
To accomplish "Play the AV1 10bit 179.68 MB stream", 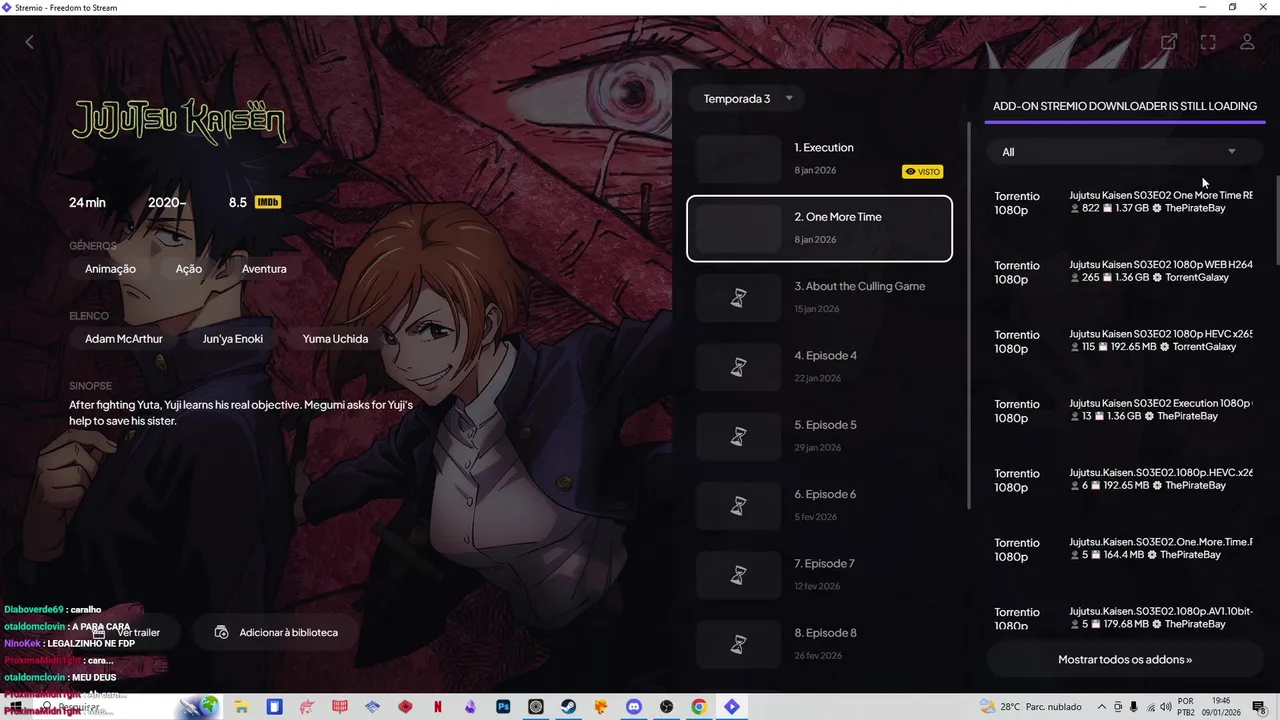I will 1125,617.
